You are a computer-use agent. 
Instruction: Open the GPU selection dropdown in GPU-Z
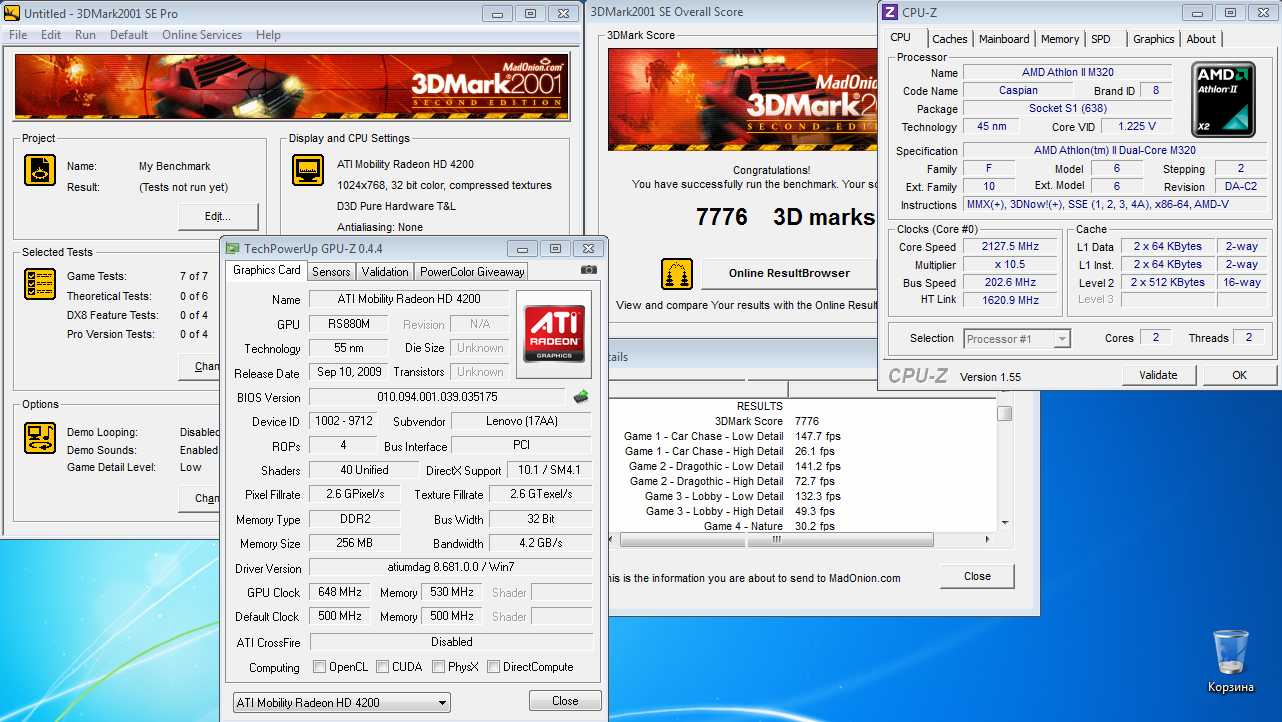341,703
